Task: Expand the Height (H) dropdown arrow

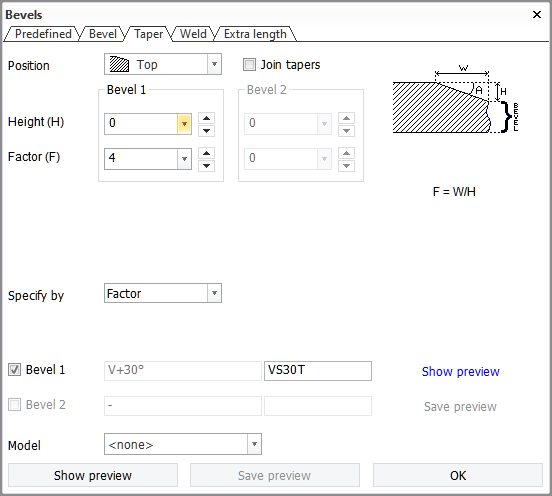Action: [184, 124]
